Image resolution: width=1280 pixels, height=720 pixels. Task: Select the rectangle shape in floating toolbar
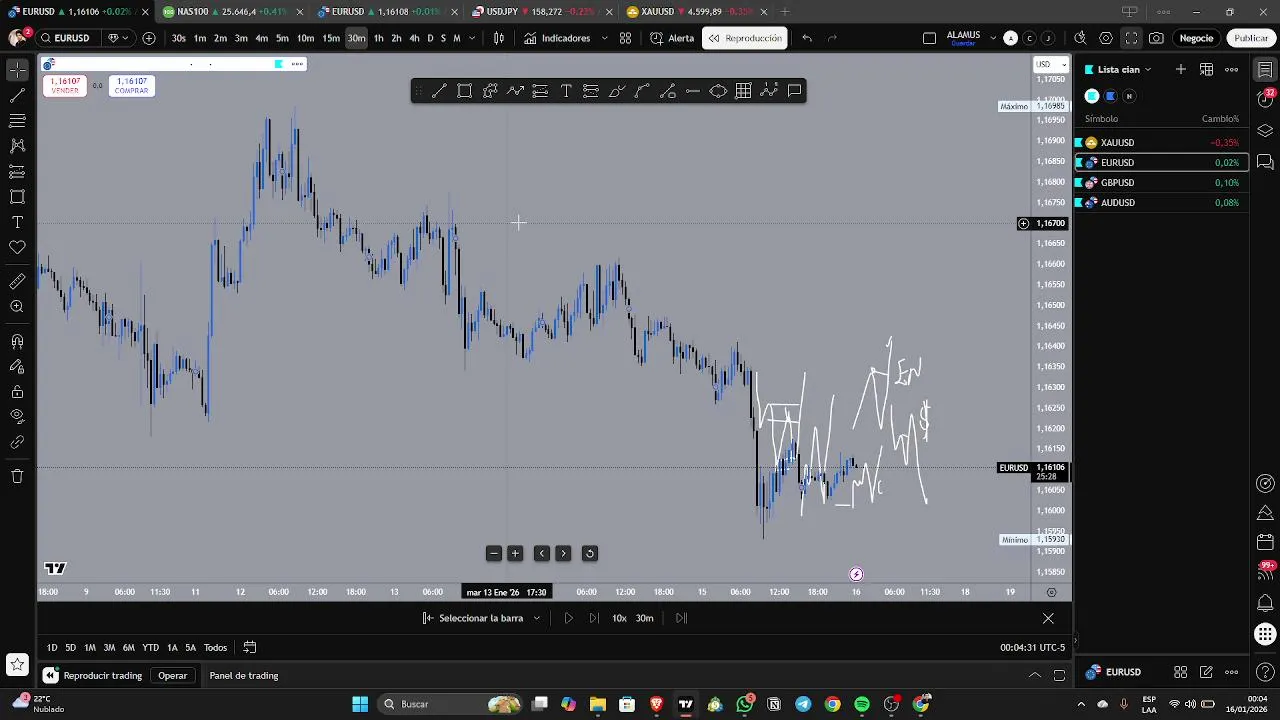point(465,91)
